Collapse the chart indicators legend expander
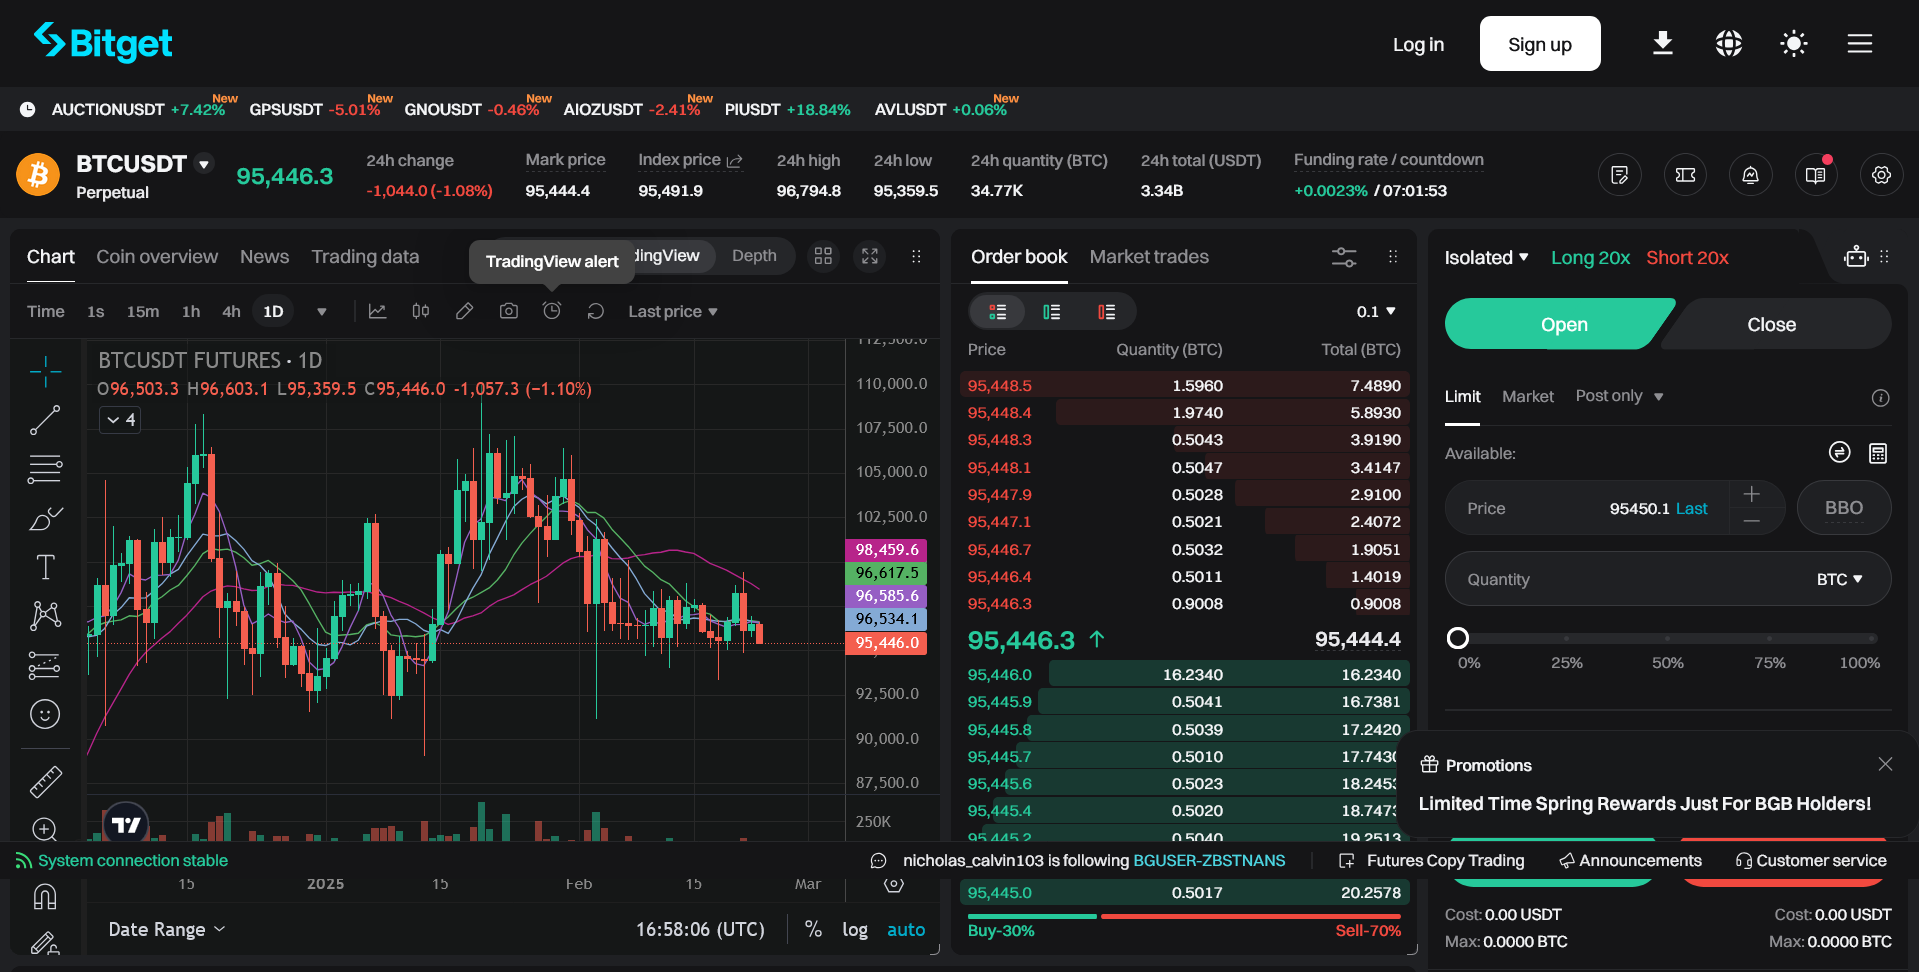This screenshot has height=972, width=1919. [119, 420]
